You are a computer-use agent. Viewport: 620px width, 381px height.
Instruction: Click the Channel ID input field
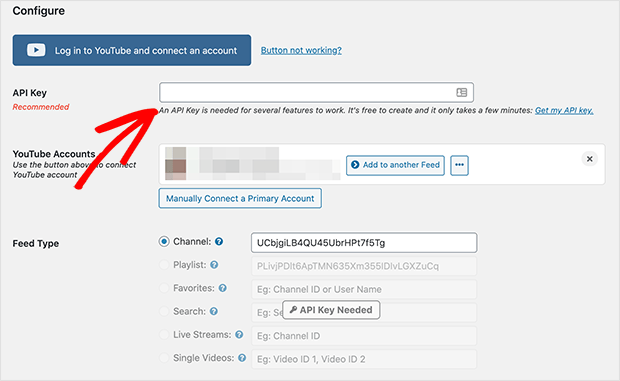364,243
